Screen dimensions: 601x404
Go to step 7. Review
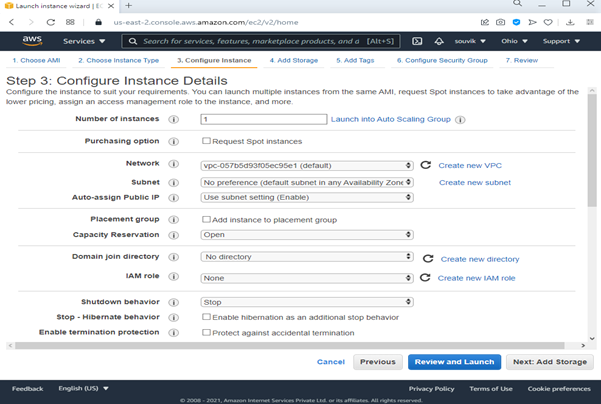pos(522,60)
